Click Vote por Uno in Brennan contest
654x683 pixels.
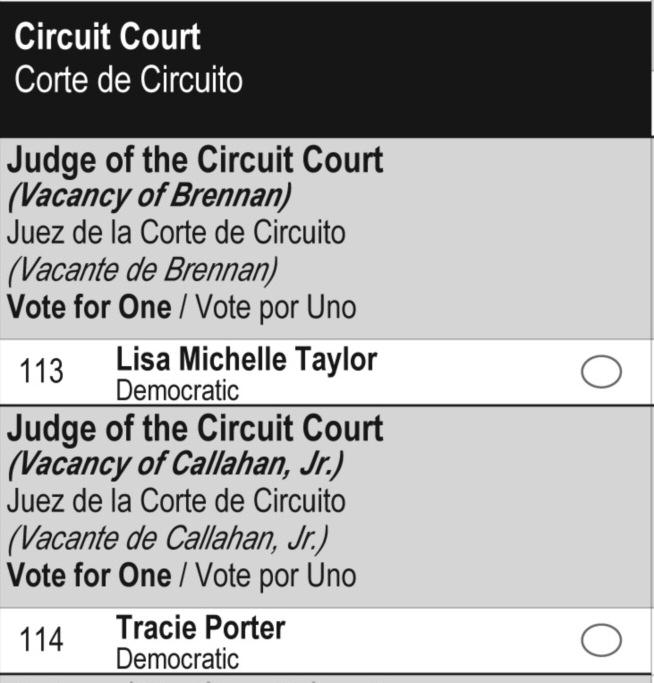pyautogui.click(x=276, y=308)
